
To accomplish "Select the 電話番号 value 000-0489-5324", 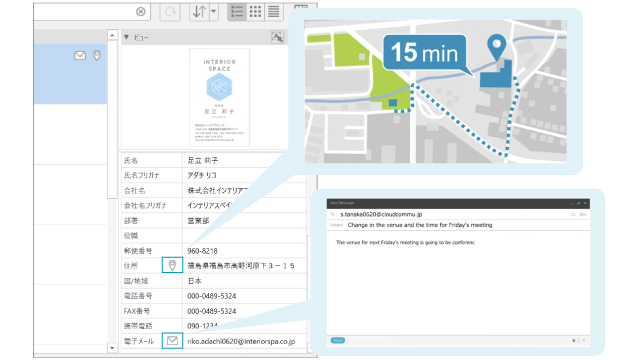I will (211, 296).
